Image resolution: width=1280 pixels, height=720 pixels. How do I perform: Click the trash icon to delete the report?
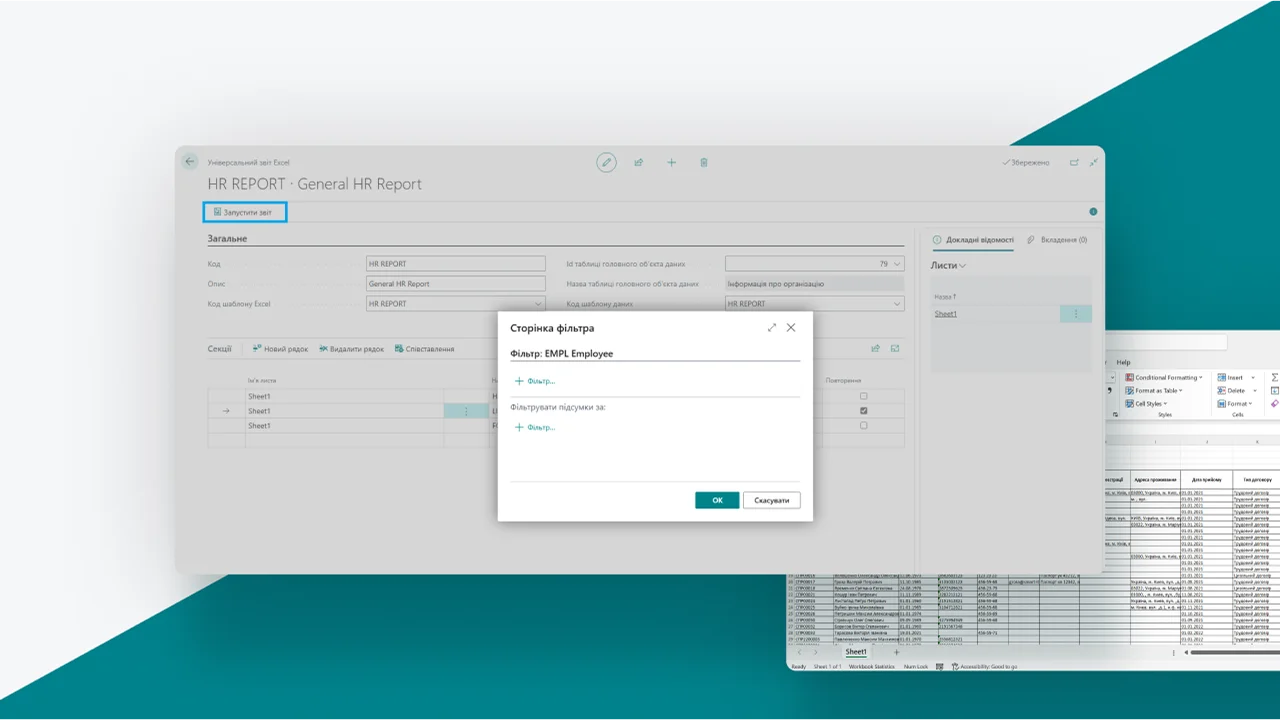(x=704, y=162)
